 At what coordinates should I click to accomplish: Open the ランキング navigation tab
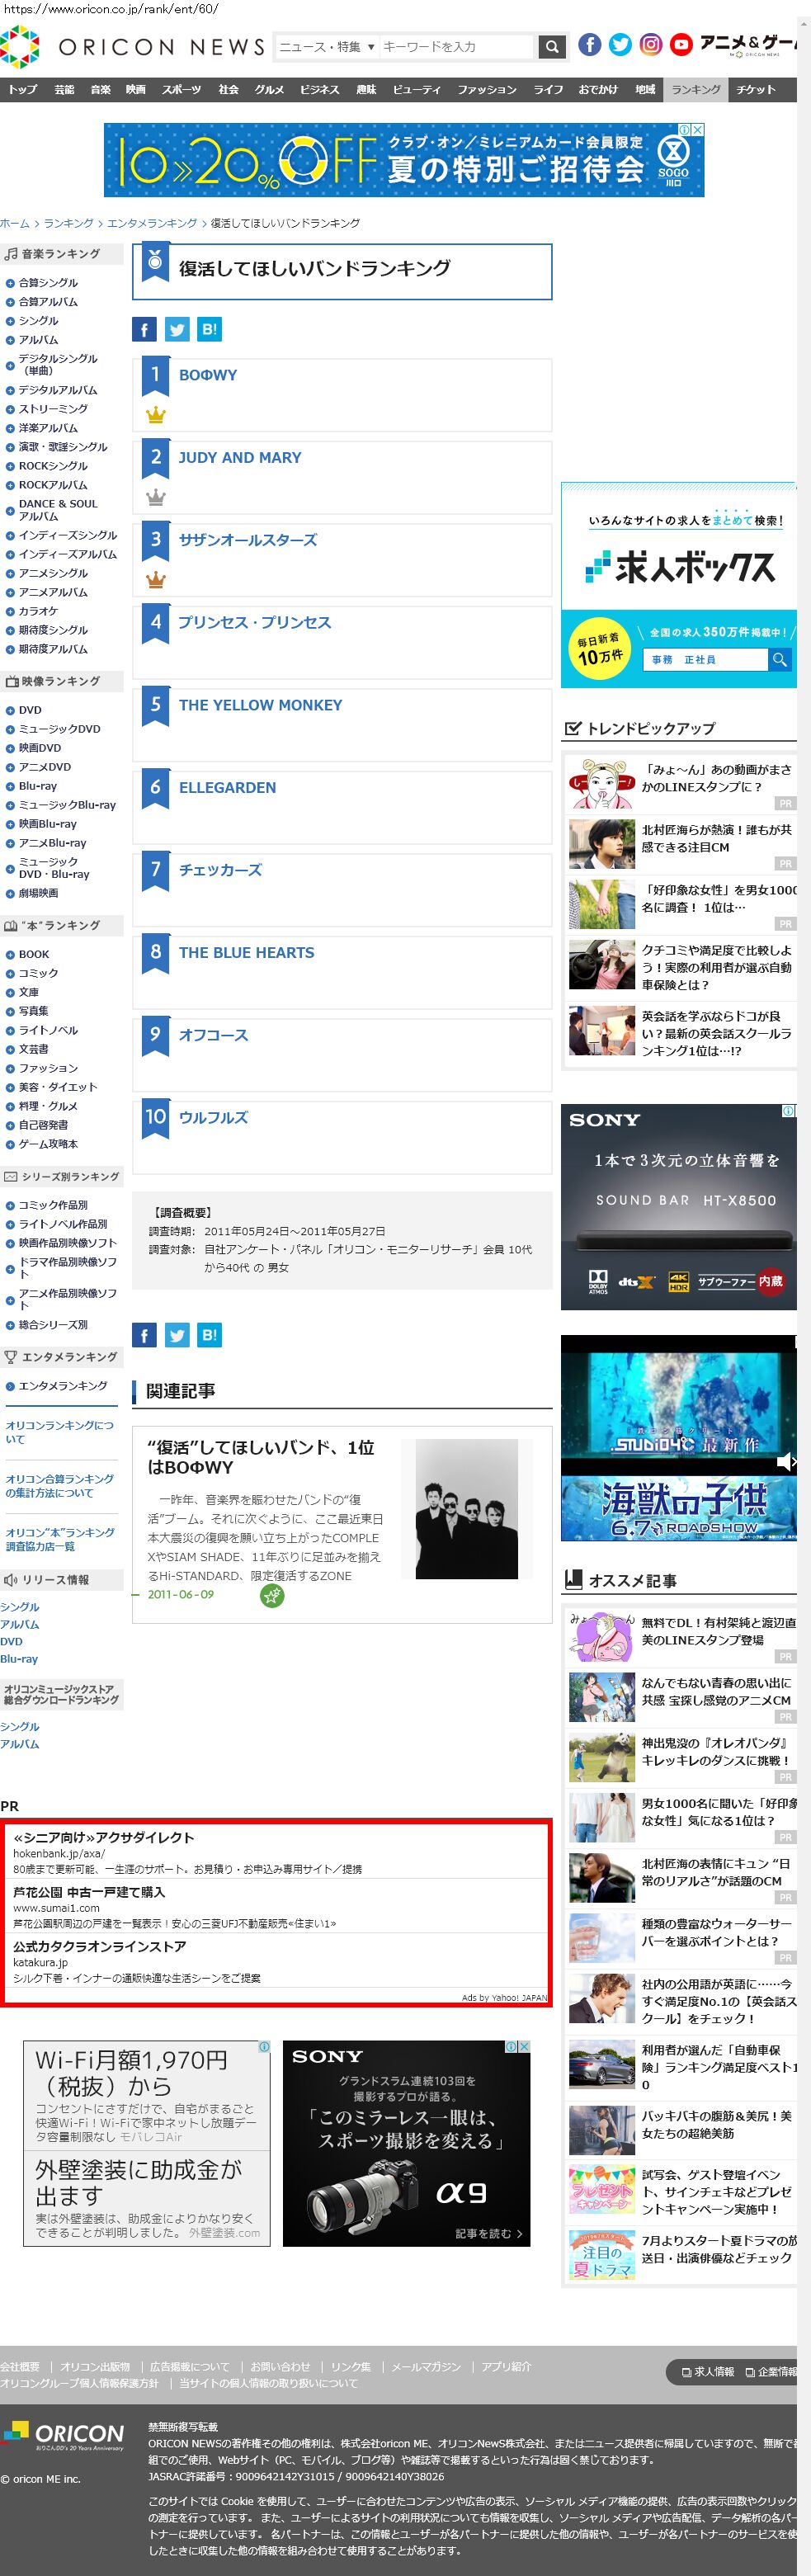tap(696, 89)
